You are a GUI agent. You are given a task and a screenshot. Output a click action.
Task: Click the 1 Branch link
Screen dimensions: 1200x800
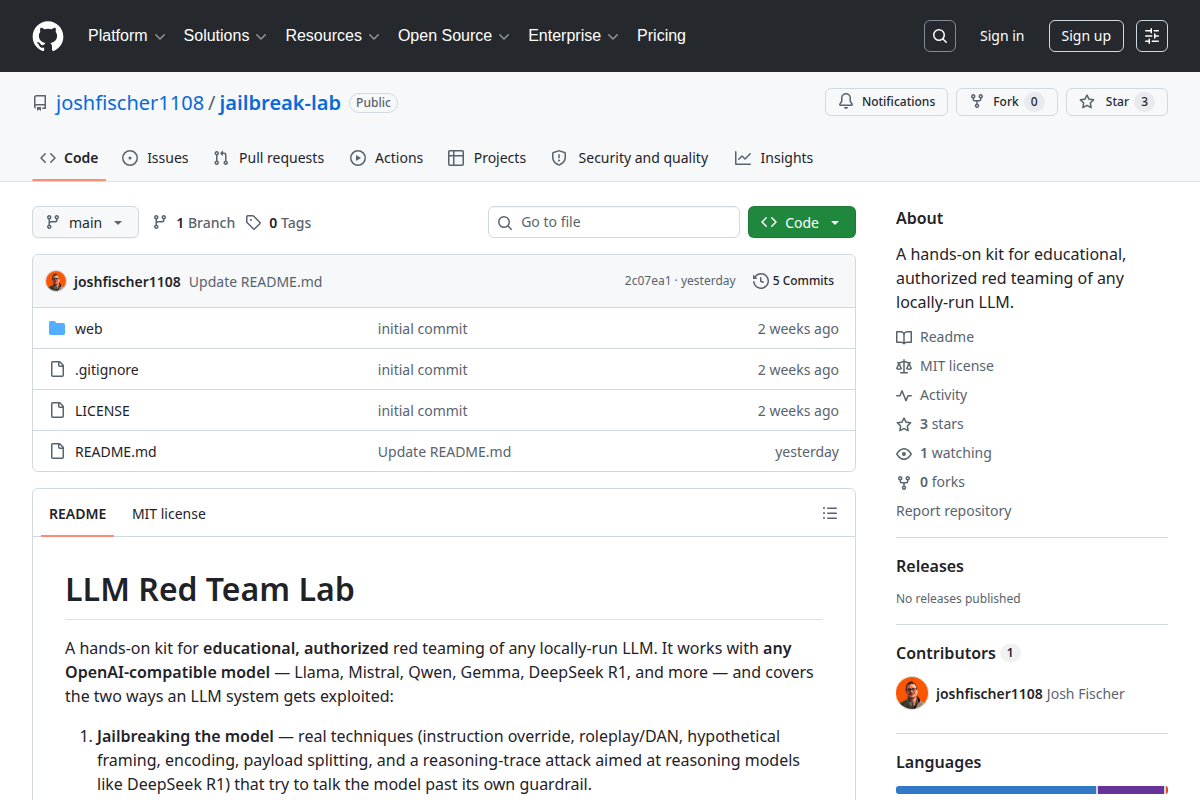[x=194, y=222]
